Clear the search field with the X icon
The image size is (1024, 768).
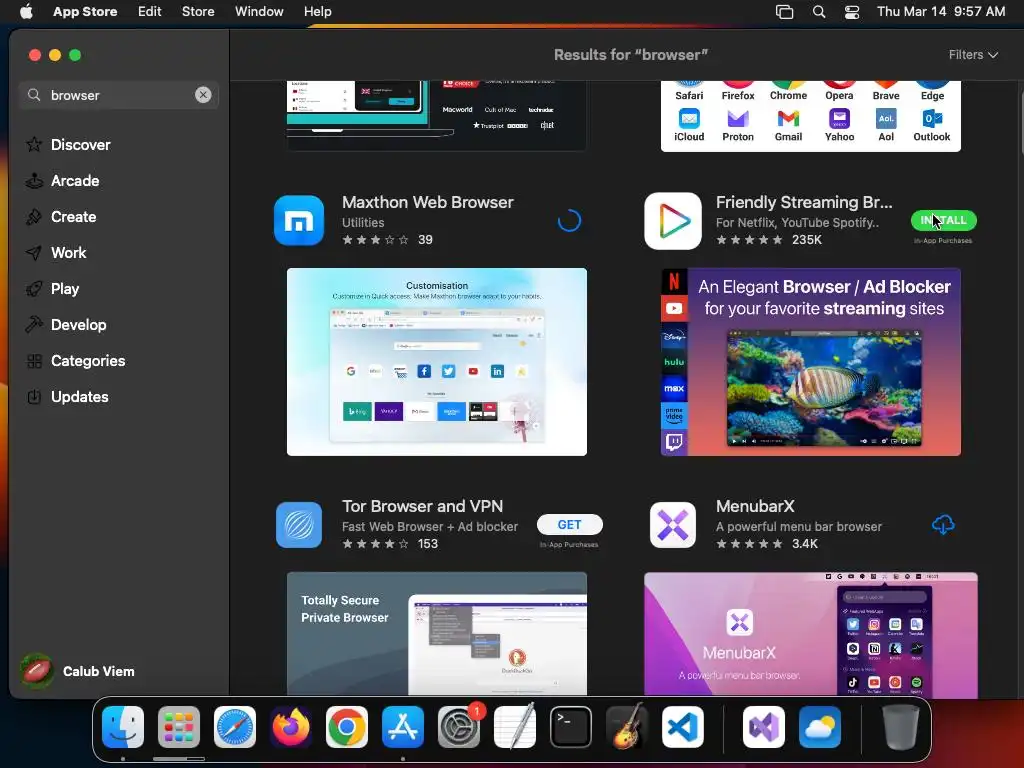(203, 95)
